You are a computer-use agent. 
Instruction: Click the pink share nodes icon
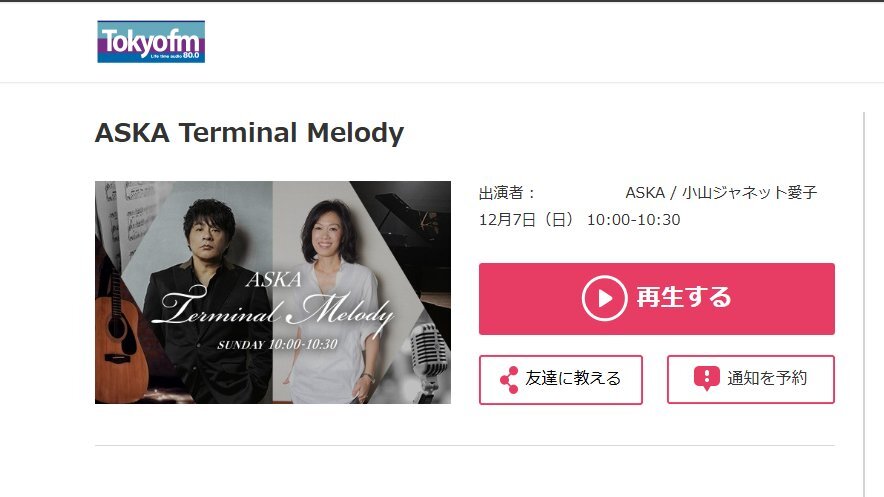click(509, 380)
